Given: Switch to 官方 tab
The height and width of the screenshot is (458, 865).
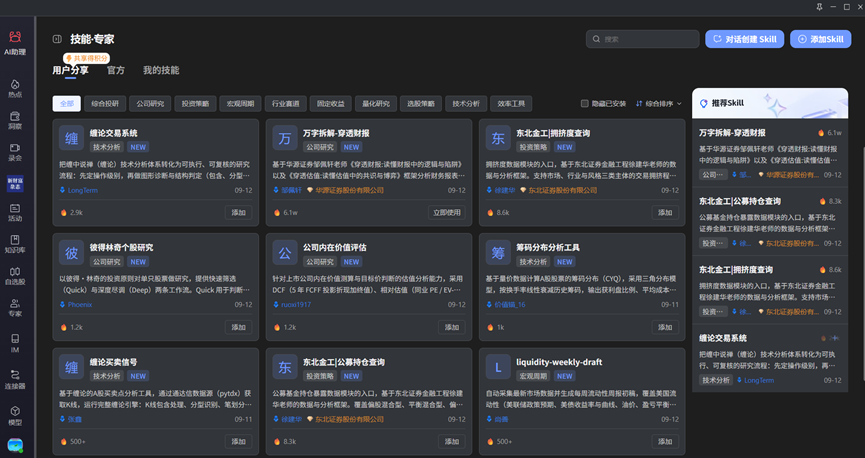Looking at the screenshot, I should point(116,71).
